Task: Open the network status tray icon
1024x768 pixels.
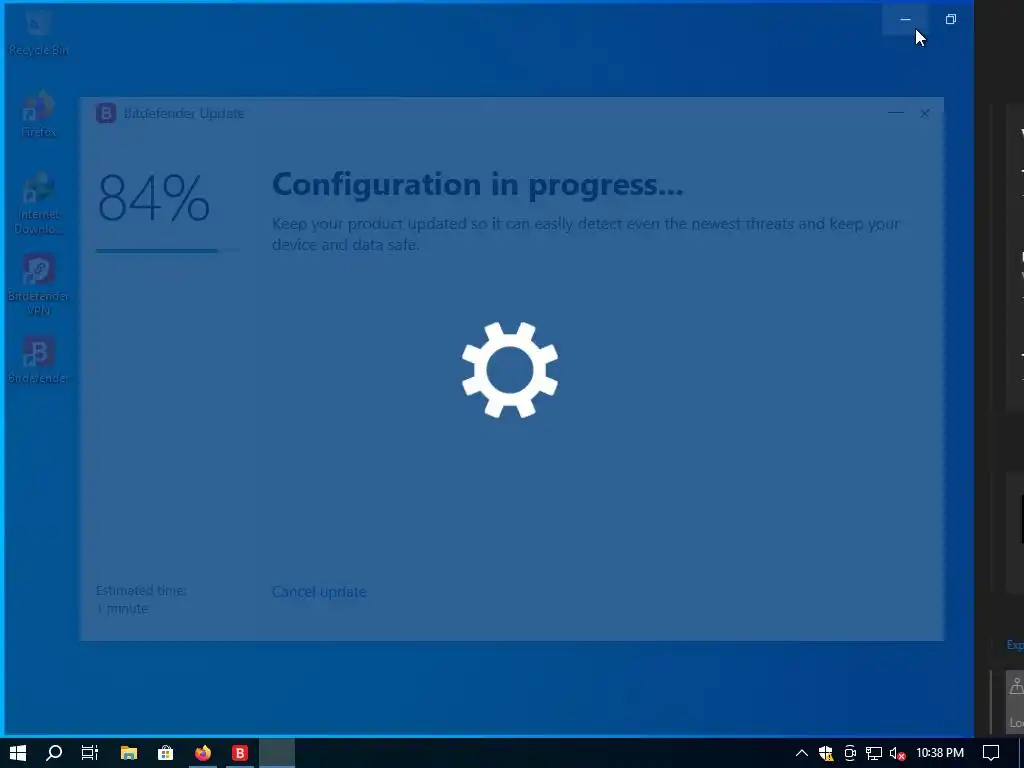Action: pyautogui.click(x=874, y=754)
